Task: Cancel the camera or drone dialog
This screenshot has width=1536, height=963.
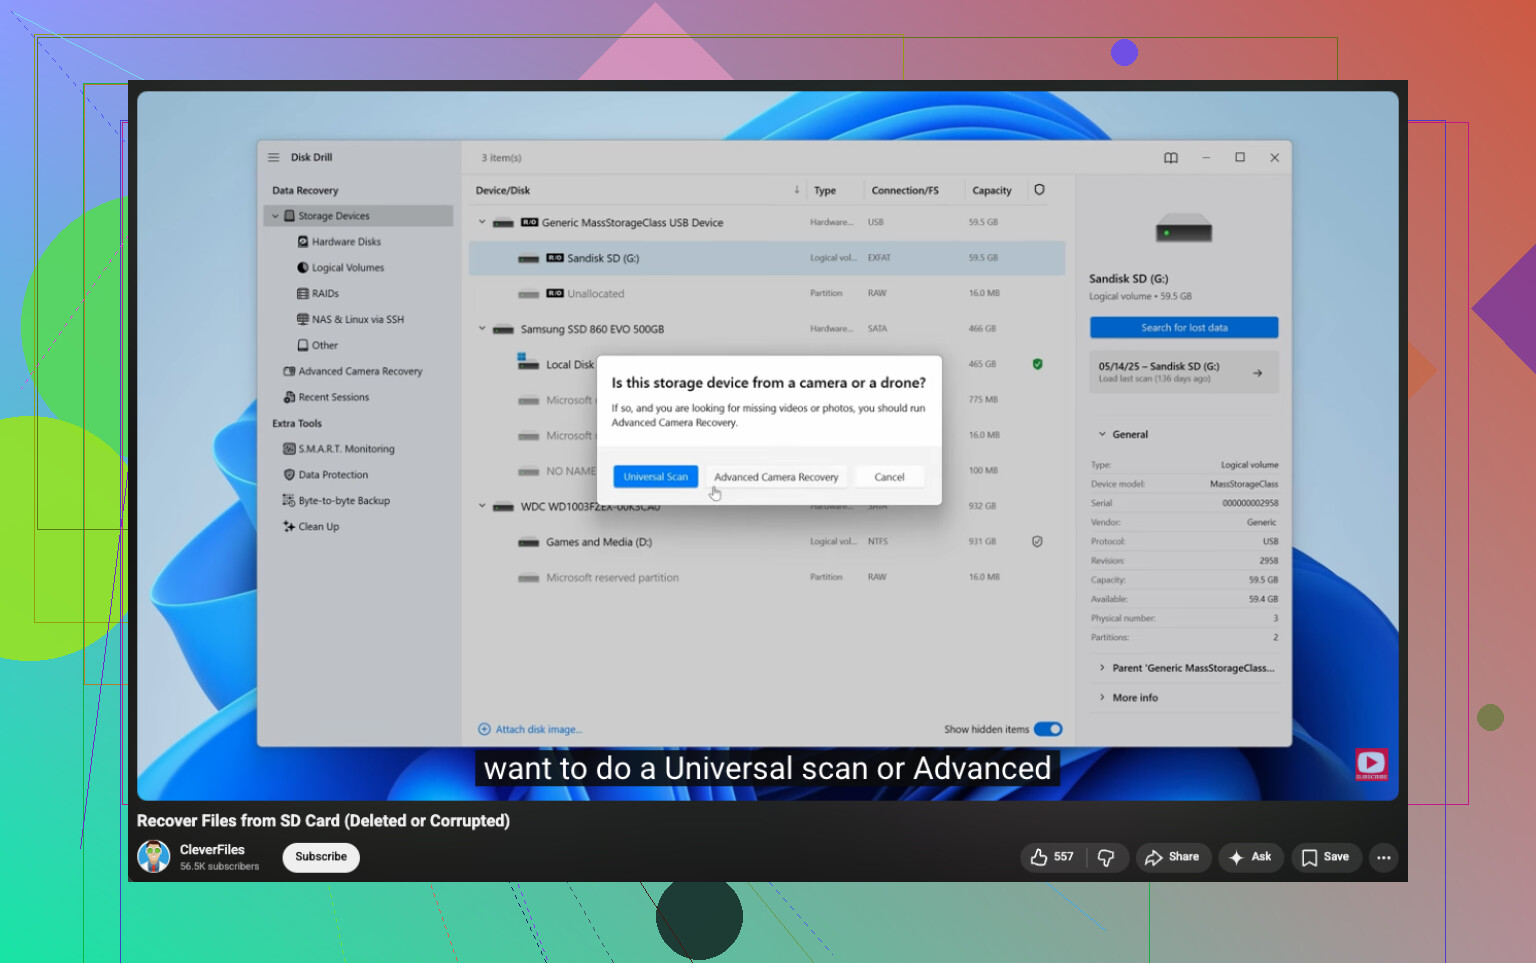Action: [889, 477]
